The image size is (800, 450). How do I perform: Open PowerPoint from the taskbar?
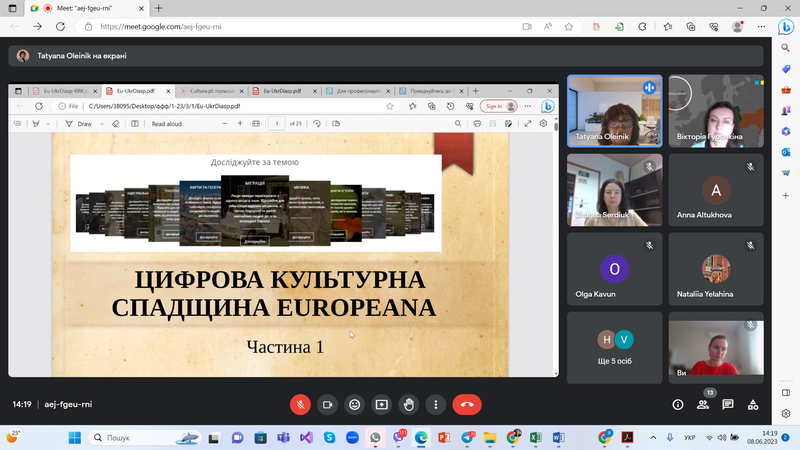[x=444, y=438]
